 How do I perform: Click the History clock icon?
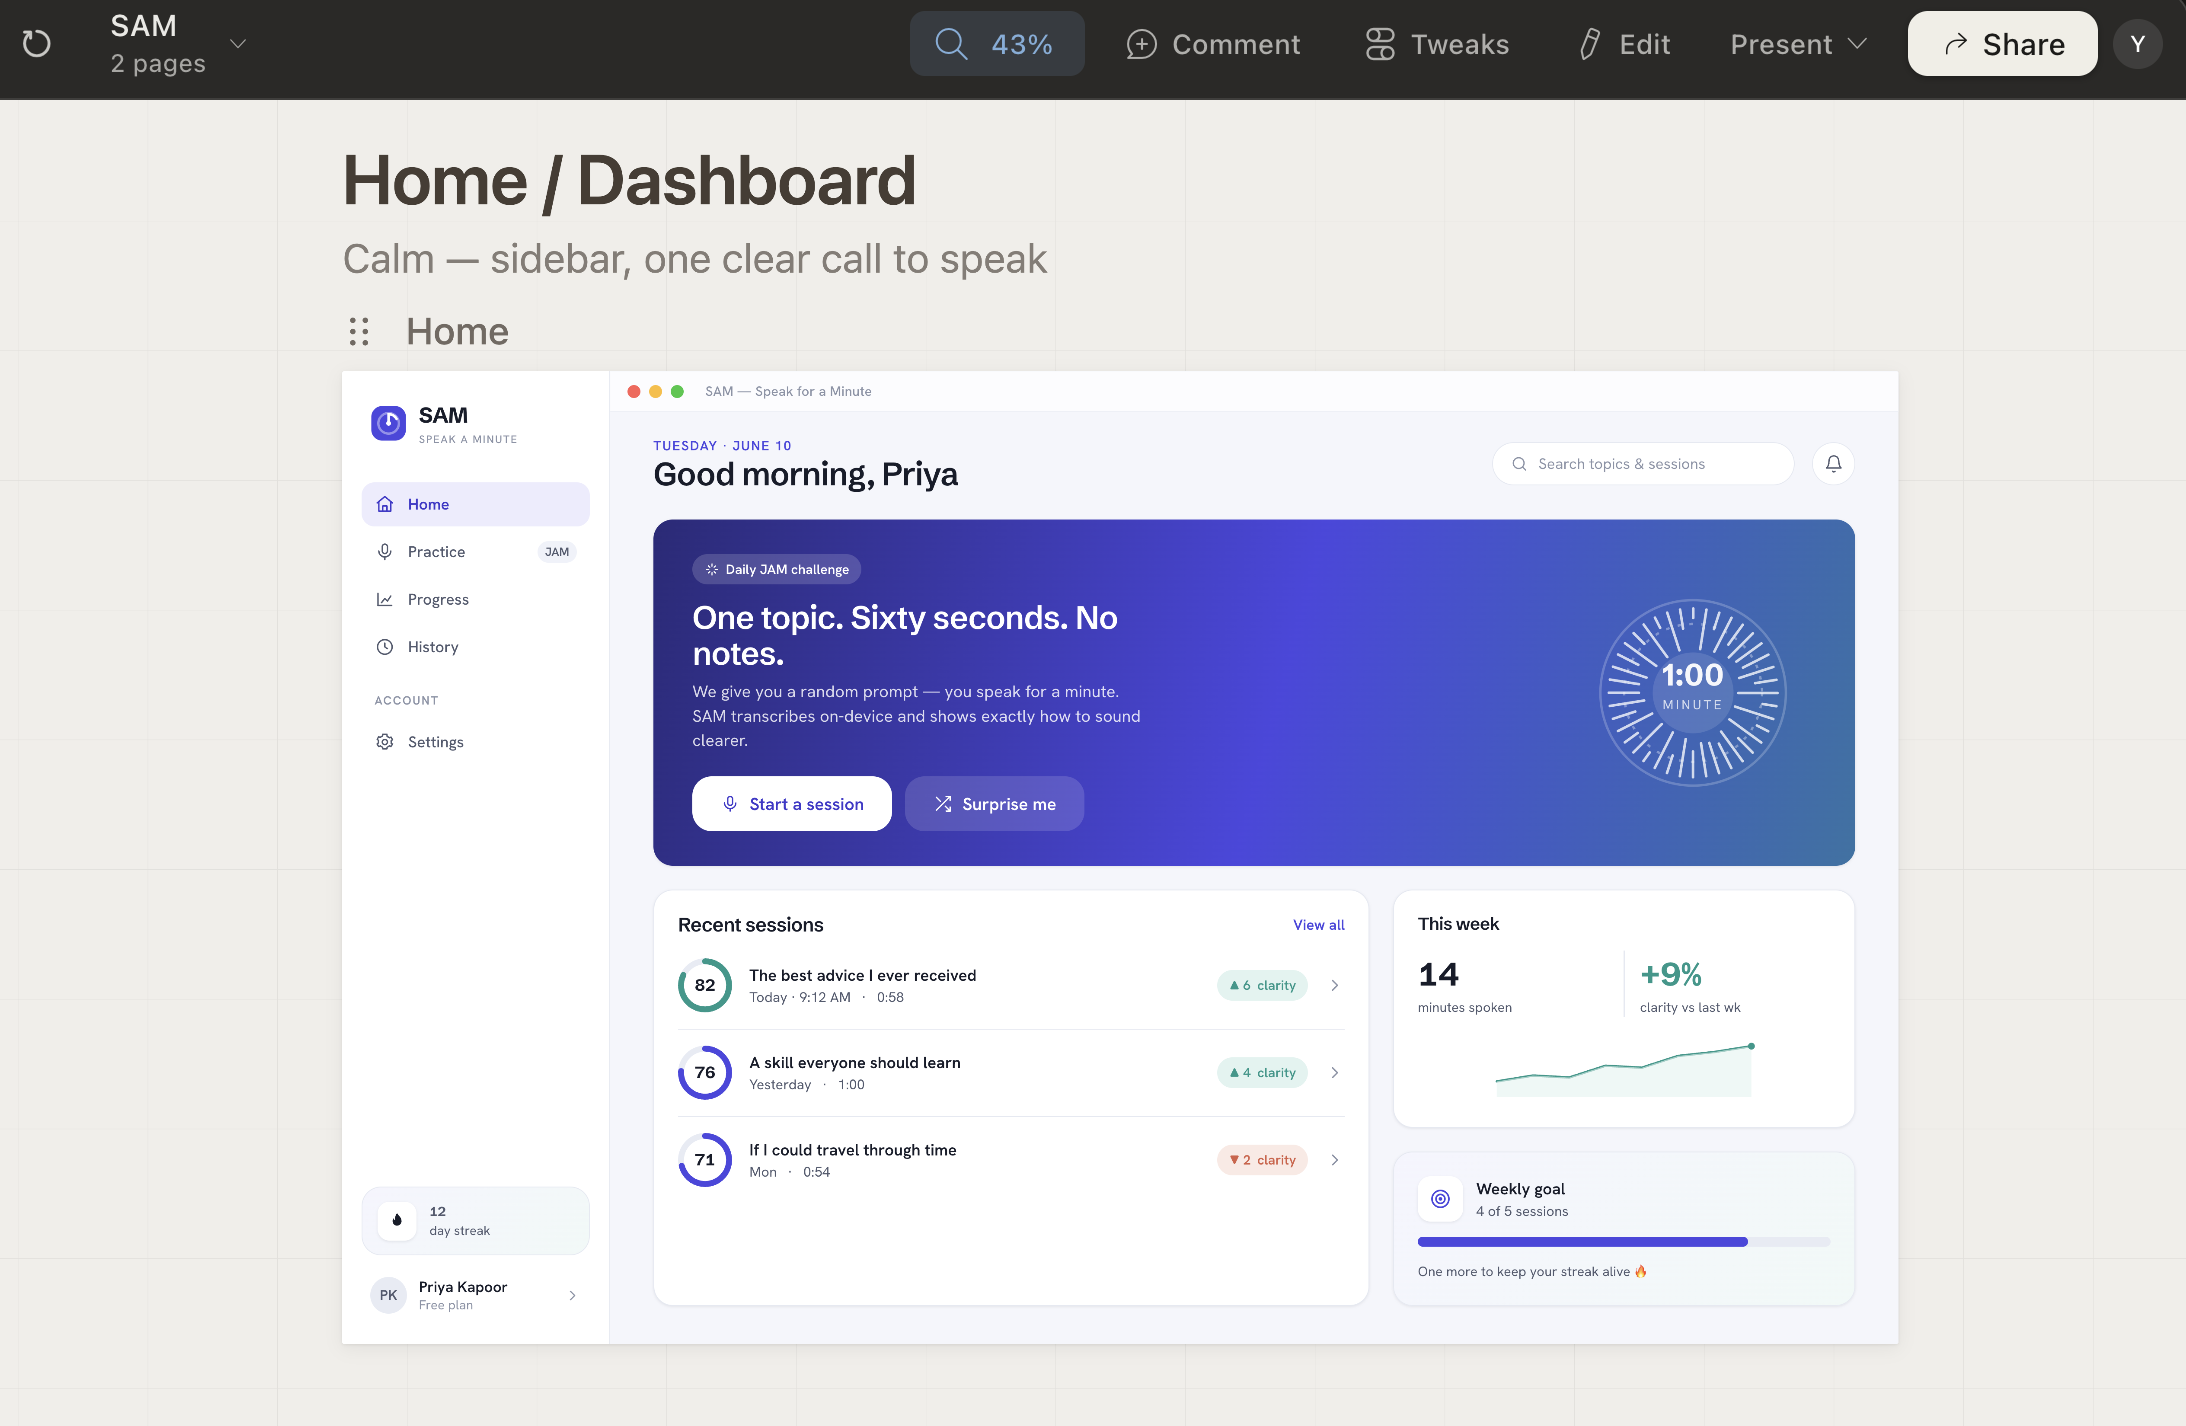pos(385,647)
